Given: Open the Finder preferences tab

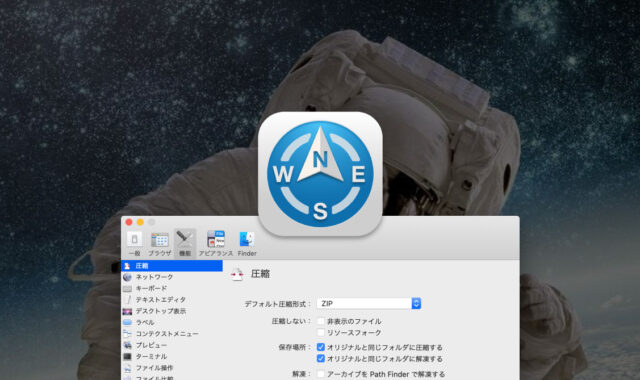Looking at the screenshot, I should pyautogui.click(x=247, y=244).
